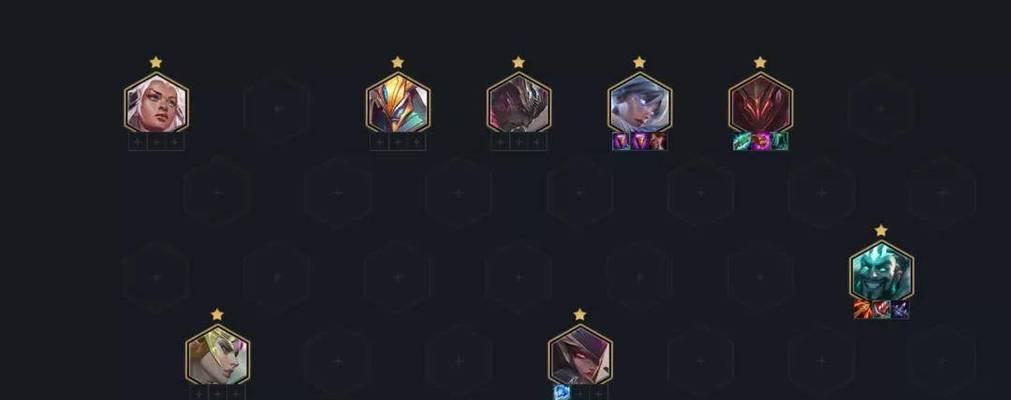The image size is (1011, 400).
Task: Choose the teal bearded grinning champion
Action: tap(881, 271)
